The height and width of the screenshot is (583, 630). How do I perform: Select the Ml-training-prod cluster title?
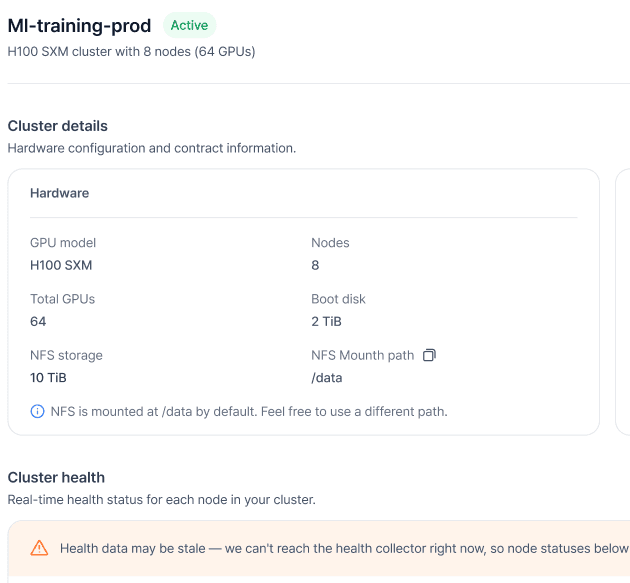pyautogui.click(x=79, y=26)
